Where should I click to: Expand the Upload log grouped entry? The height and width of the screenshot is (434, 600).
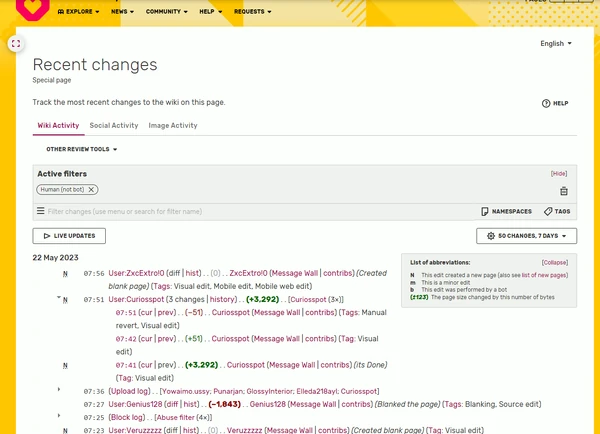[59, 389]
